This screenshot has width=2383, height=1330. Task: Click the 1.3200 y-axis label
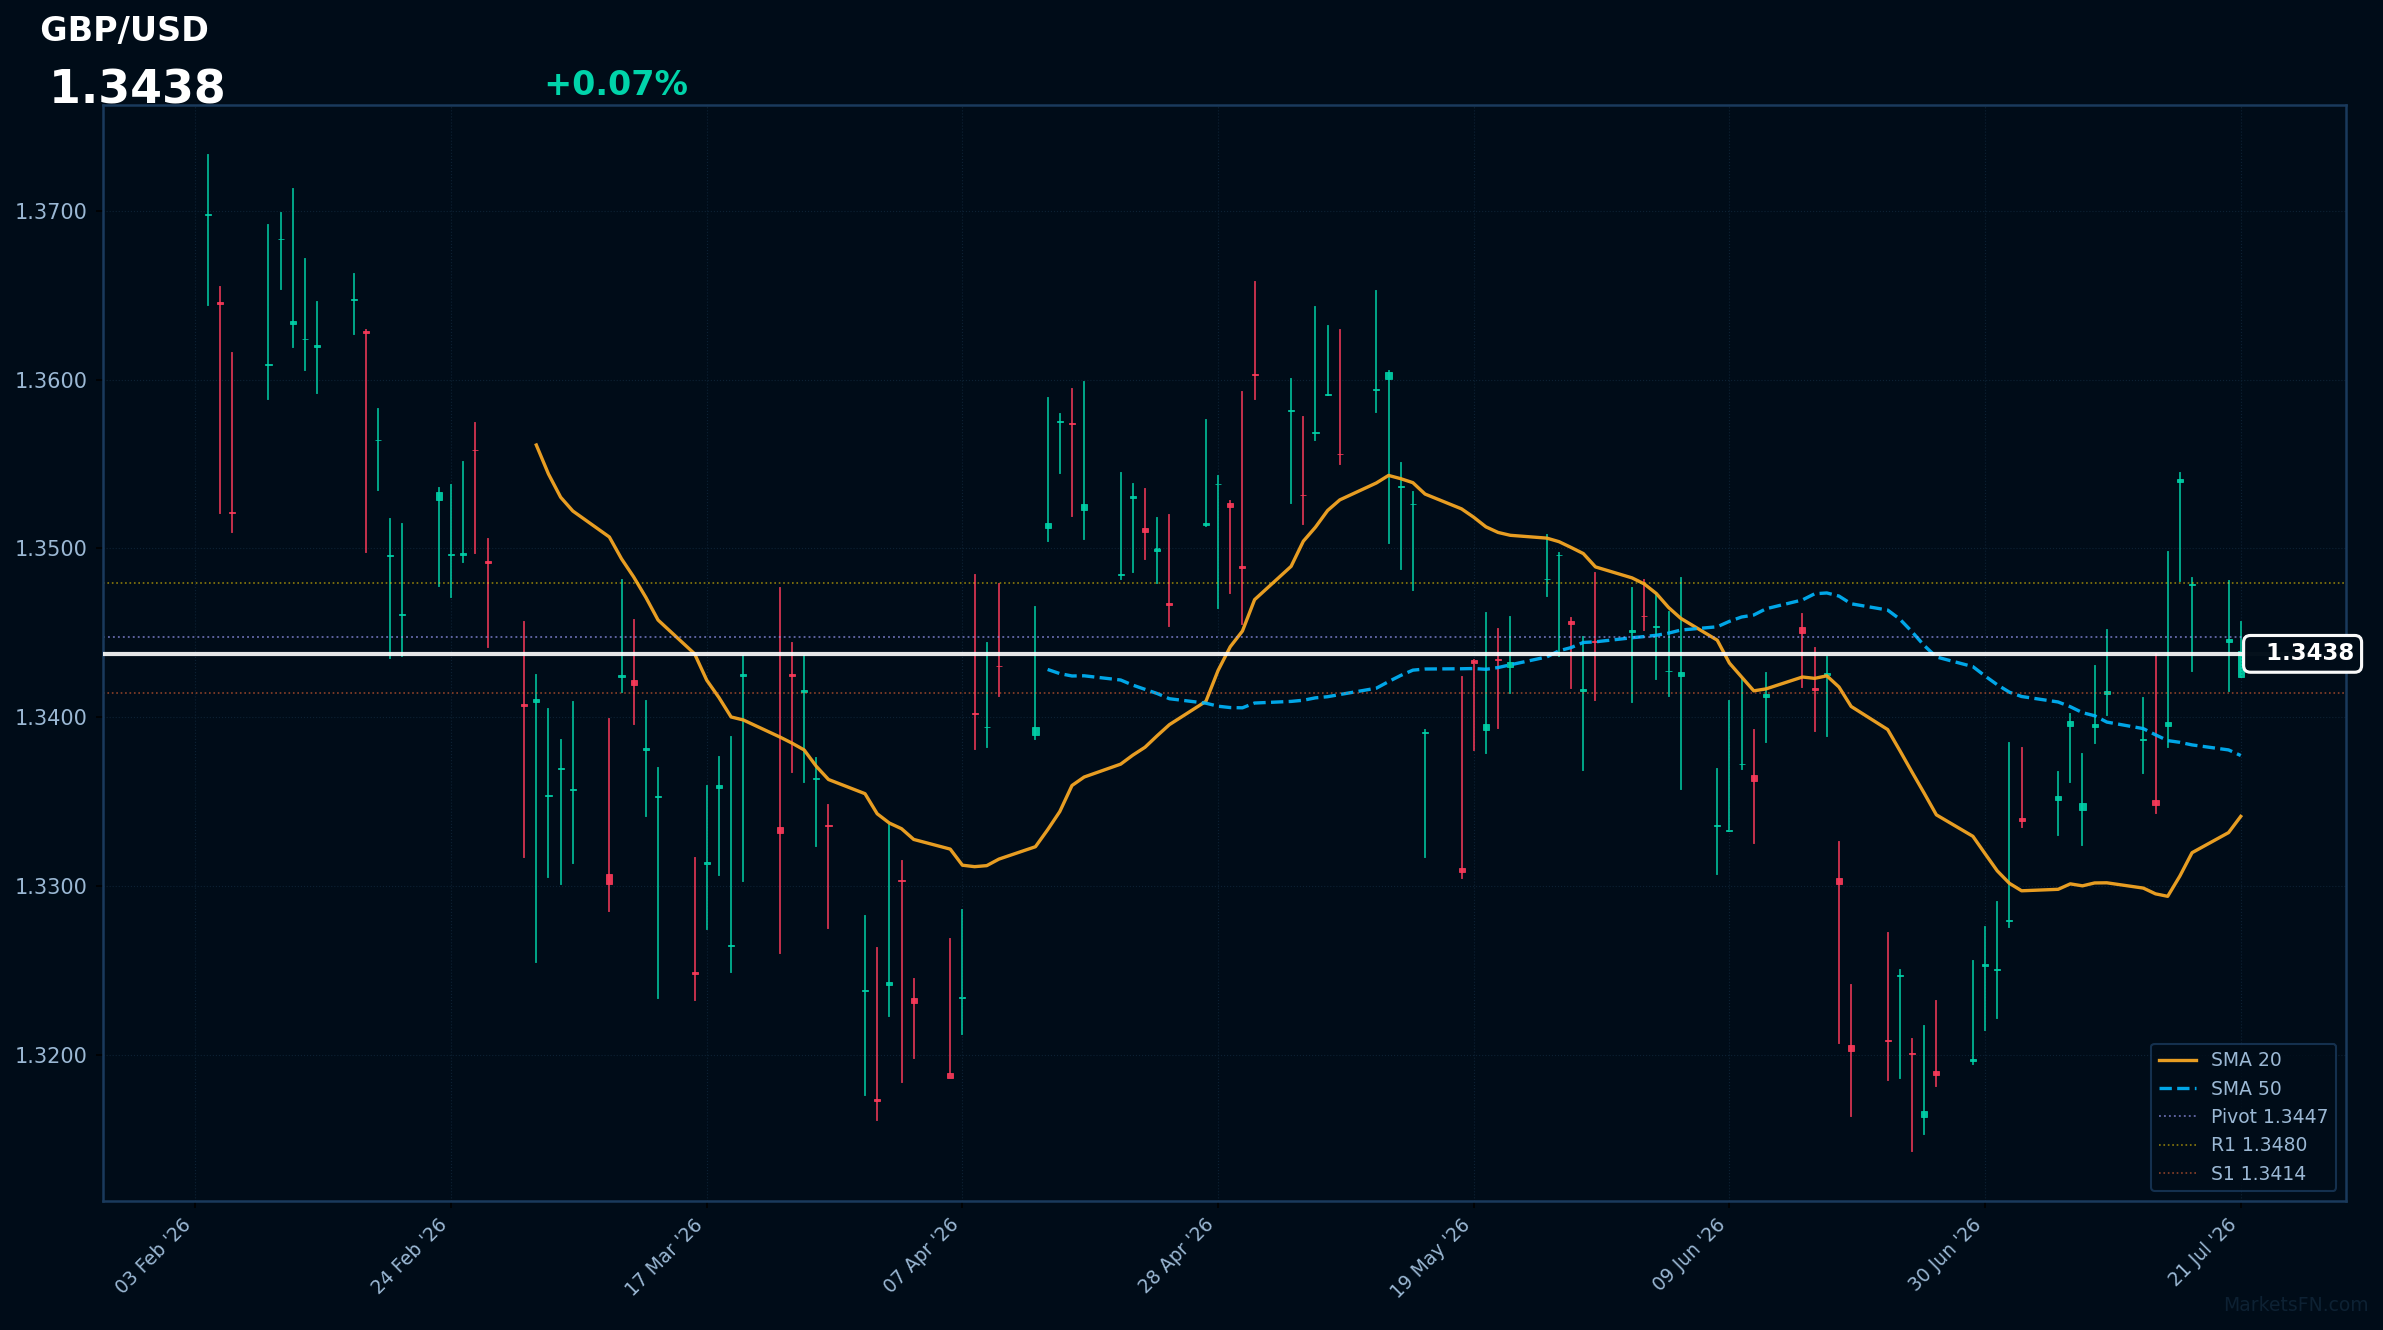(x=51, y=1056)
